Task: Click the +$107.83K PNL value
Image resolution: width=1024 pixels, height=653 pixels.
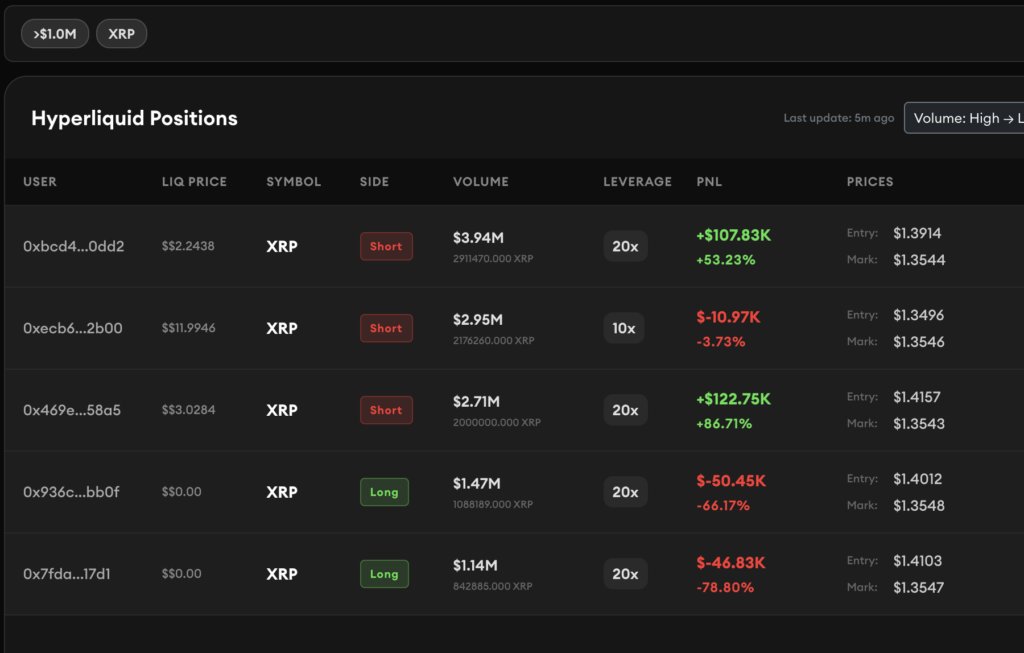Action: click(x=733, y=235)
